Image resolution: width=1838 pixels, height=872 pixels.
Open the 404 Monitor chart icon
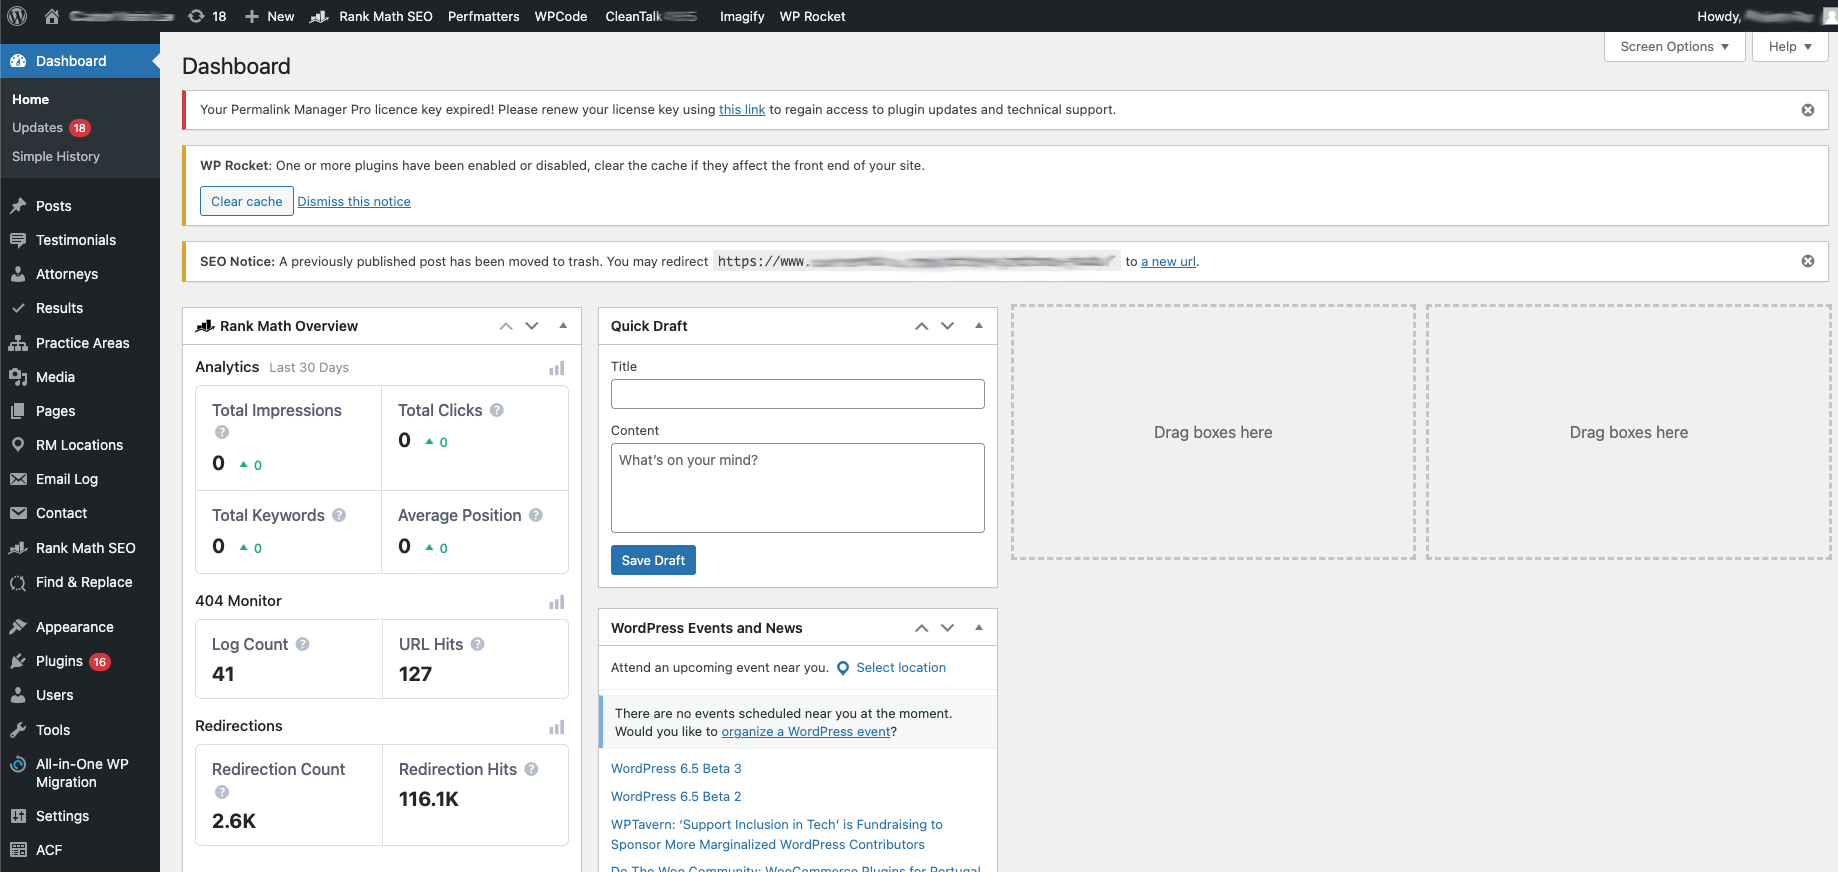pyautogui.click(x=557, y=601)
